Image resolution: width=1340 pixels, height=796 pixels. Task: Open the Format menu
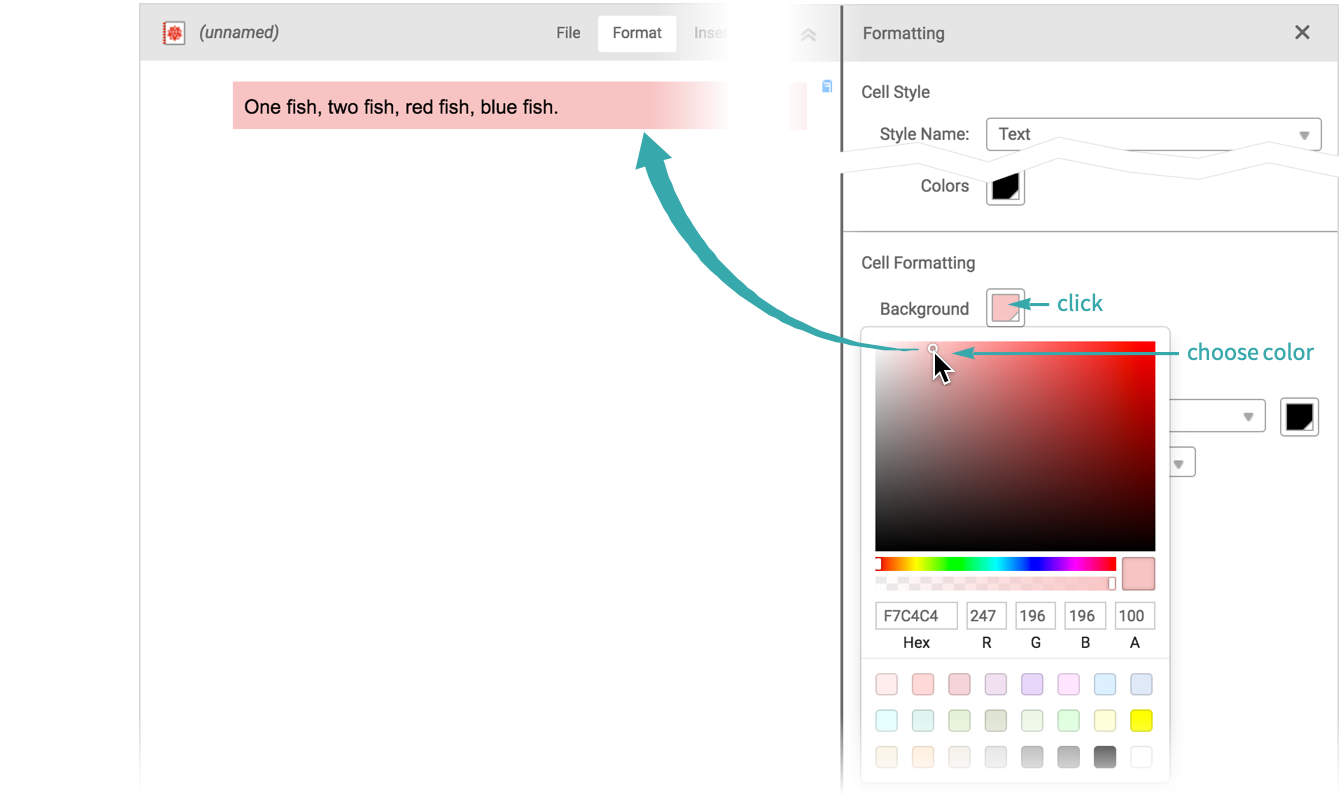point(637,33)
